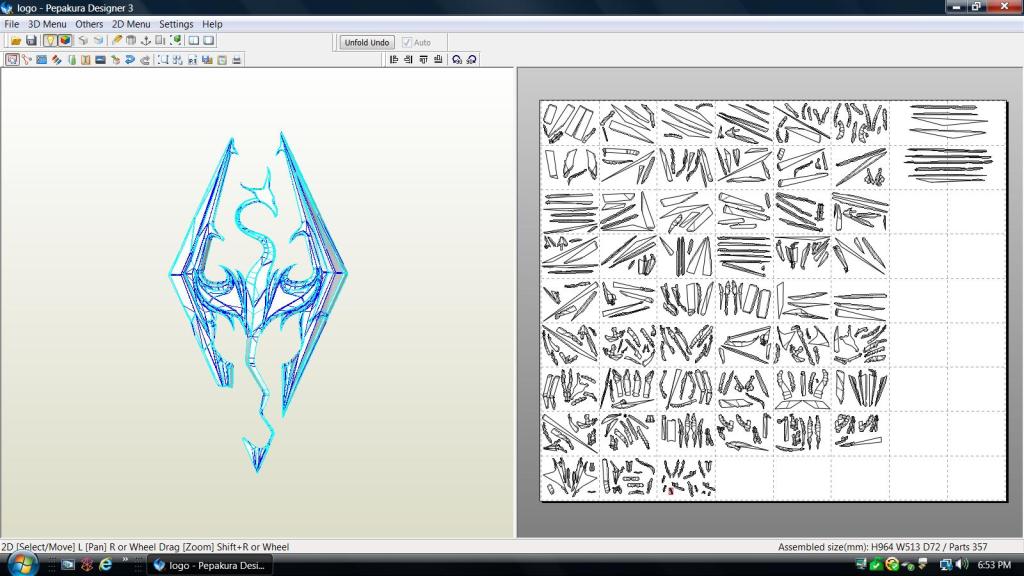Click the rotate 90 clockwise icon

pos(472,59)
